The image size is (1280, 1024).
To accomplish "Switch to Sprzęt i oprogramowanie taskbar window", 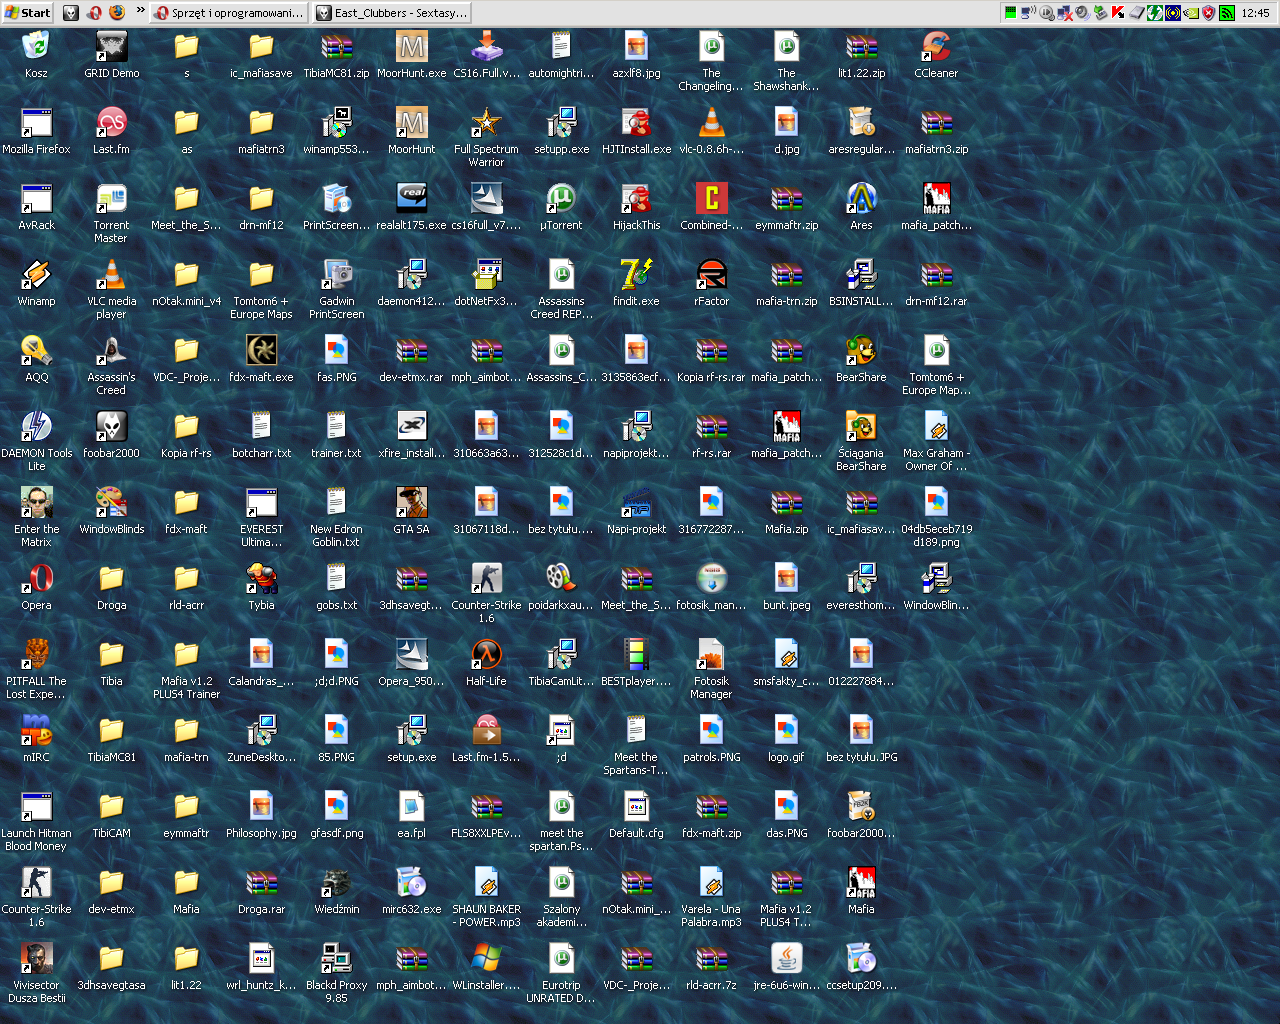I will tap(231, 13).
